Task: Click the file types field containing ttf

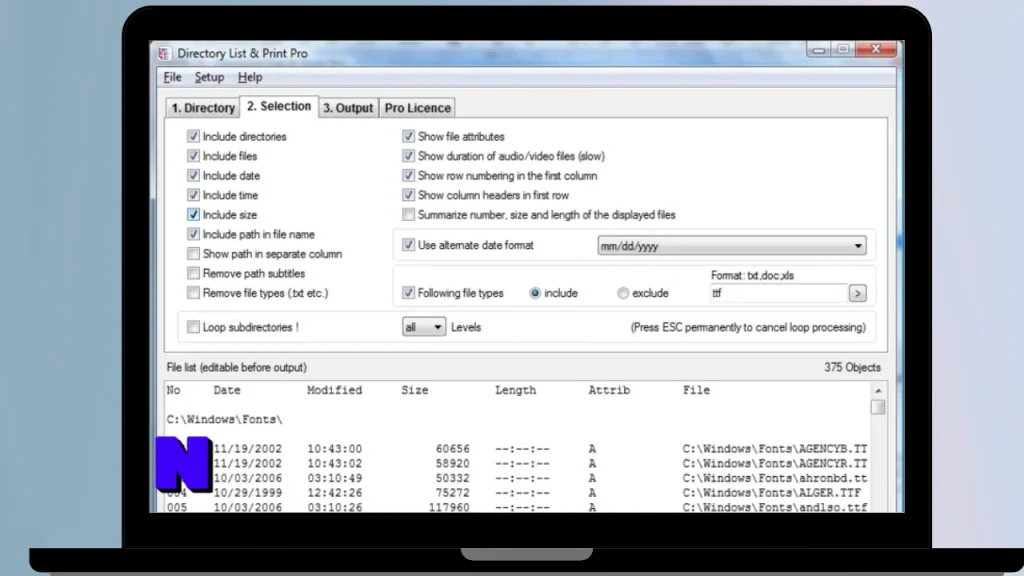Action: pos(778,293)
